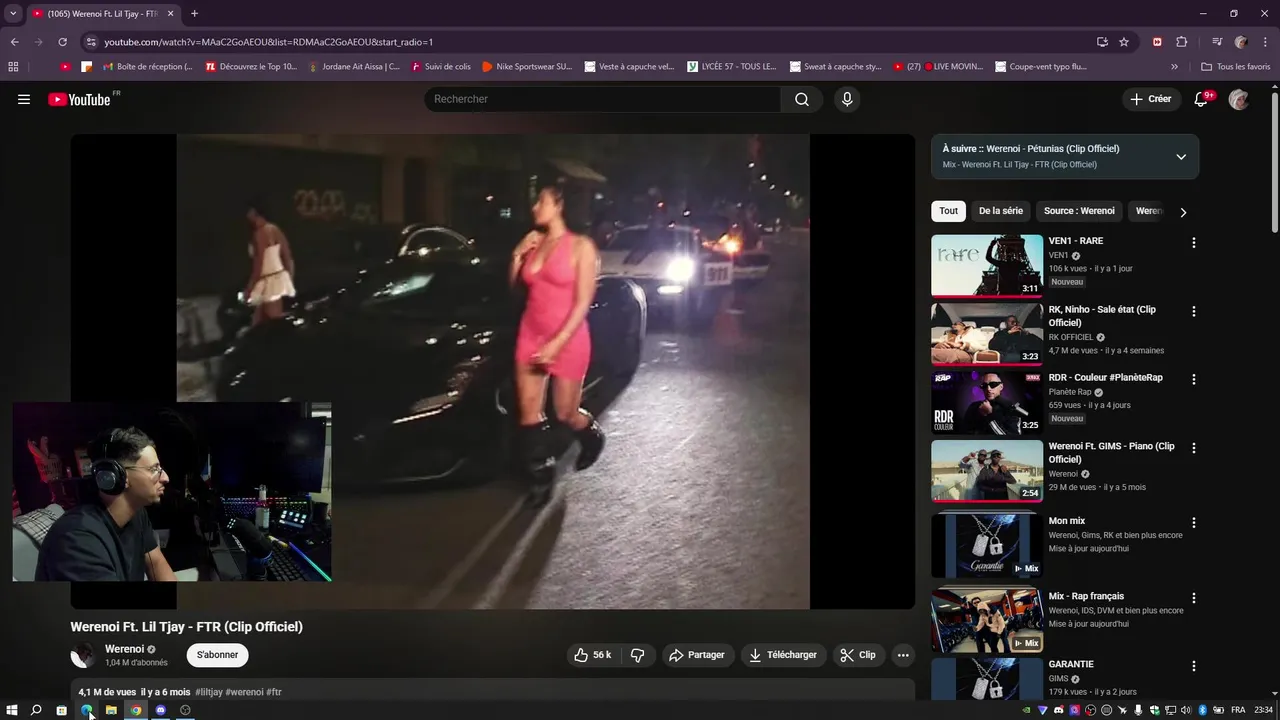The width and height of the screenshot is (1280, 720).
Task: Click the search magnifier button
Action: pos(802,99)
